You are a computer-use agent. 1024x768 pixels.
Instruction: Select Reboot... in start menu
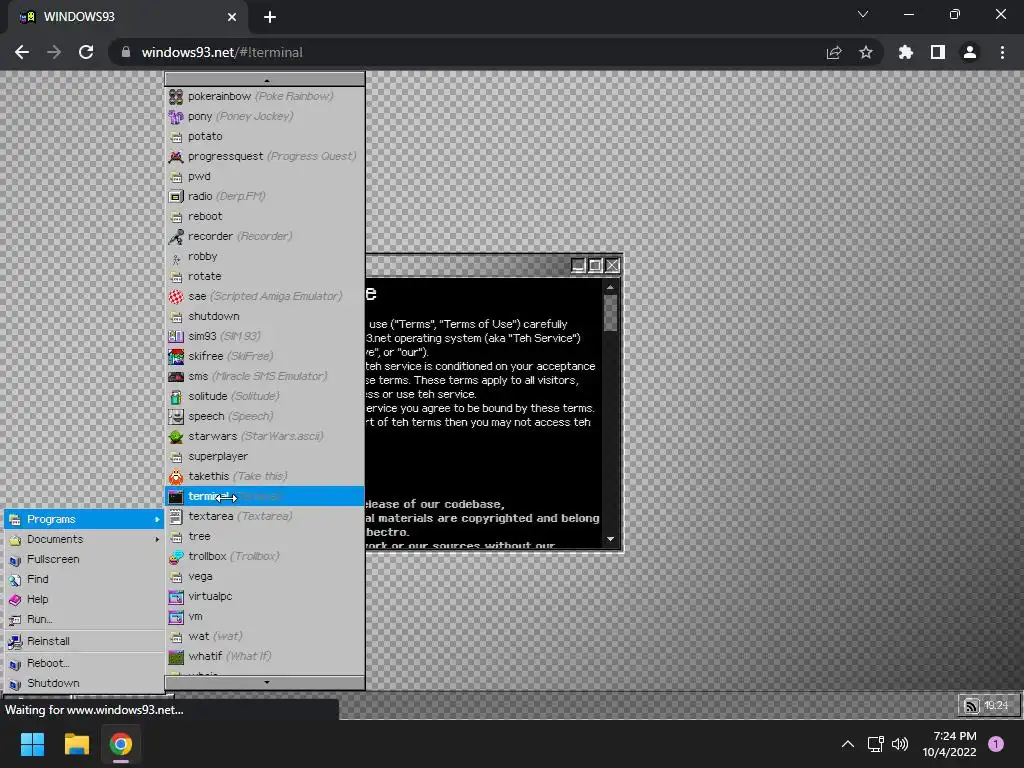(x=84, y=664)
